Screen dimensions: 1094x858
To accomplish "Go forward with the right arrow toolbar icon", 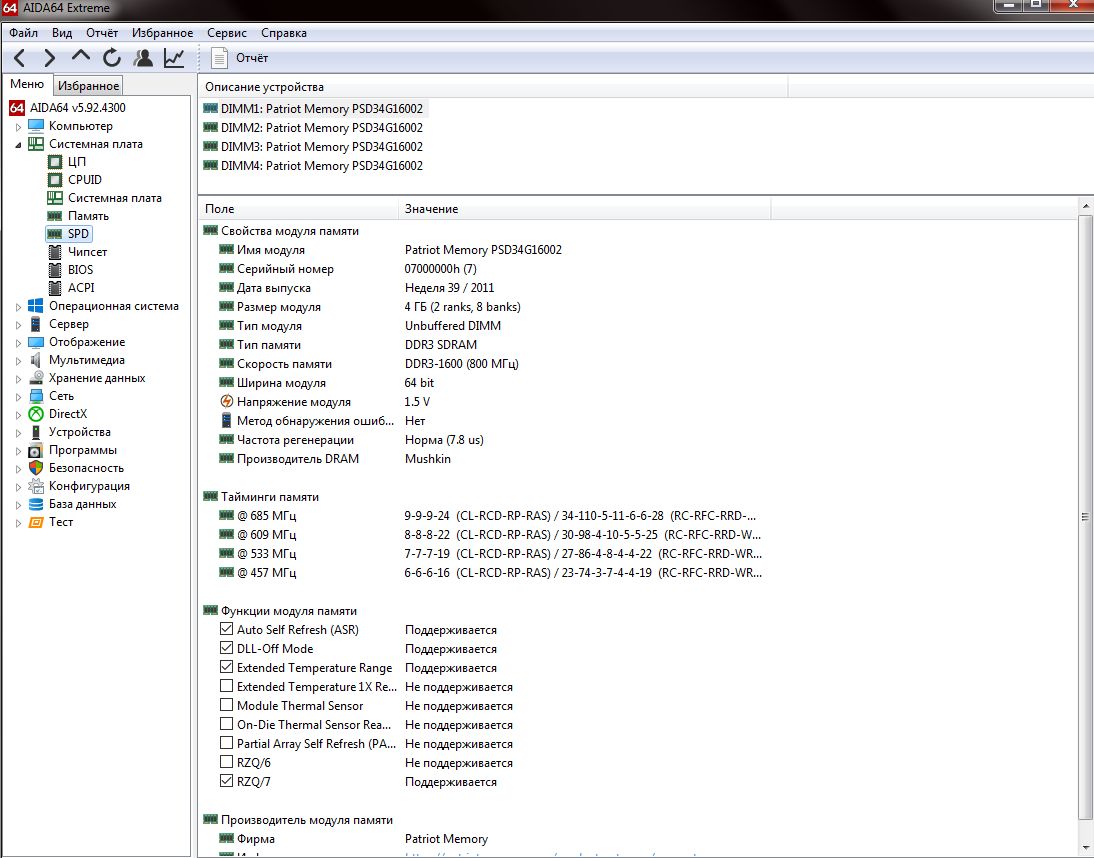I will click(50, 58).
